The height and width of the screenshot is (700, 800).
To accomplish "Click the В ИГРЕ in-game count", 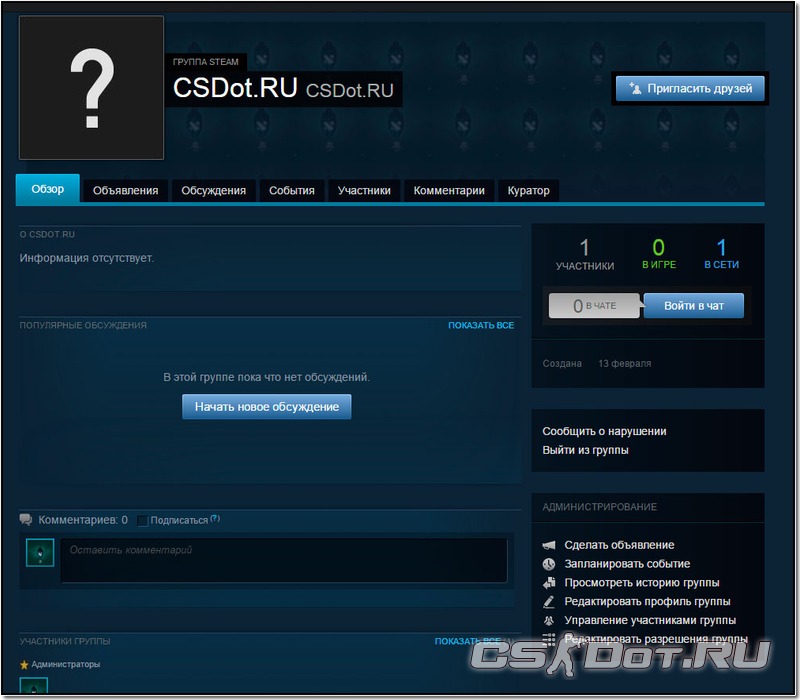I will tap(659, 255).
